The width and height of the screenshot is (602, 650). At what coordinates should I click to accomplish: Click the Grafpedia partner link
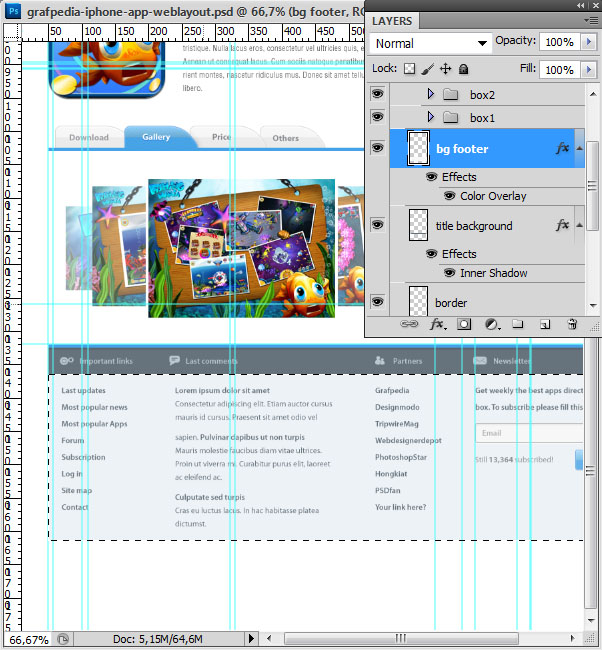coord(392,390)
